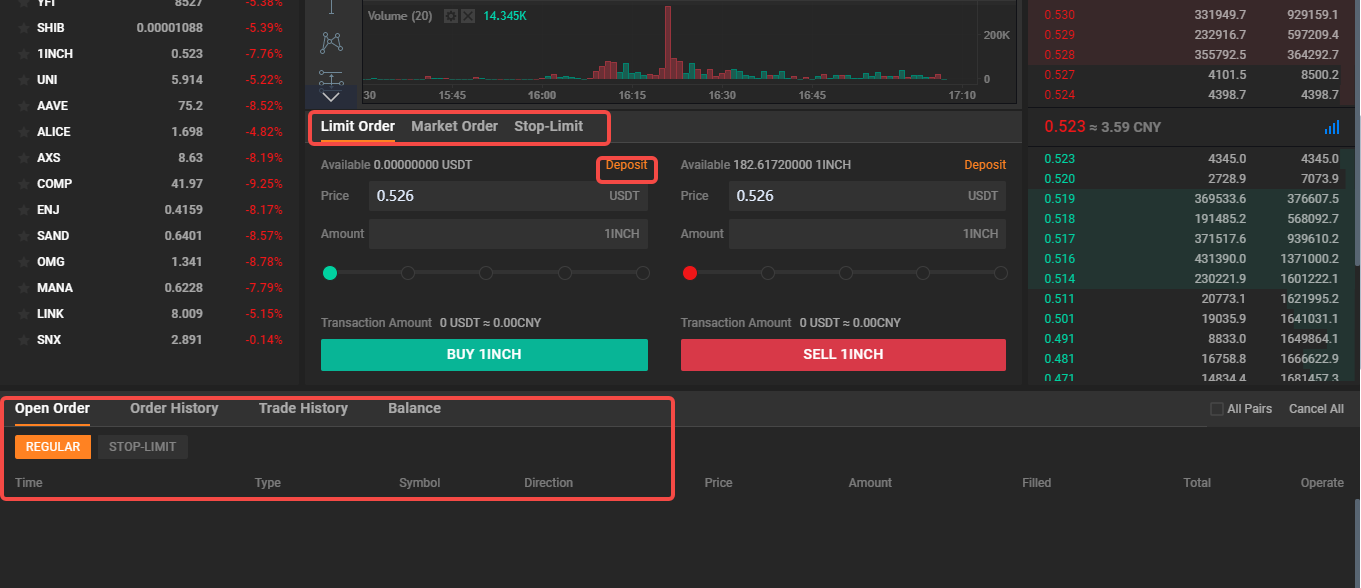The image size is (1361, 588).
Task: Focus the buy Amount input field
Action: pyautogui.click(x=508, y=234)
